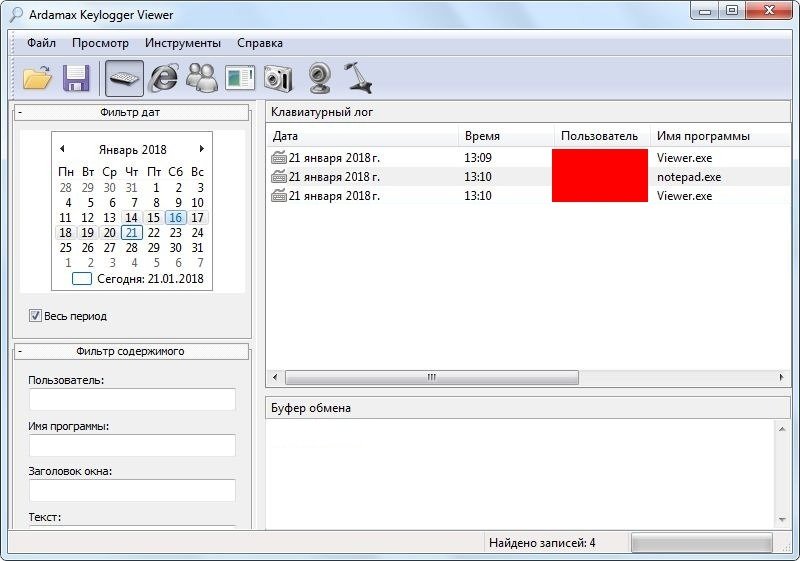Collapse the "Фильтр дат" panel
The height and width of the screenshot is (561, 800).
tap(20, 112)
